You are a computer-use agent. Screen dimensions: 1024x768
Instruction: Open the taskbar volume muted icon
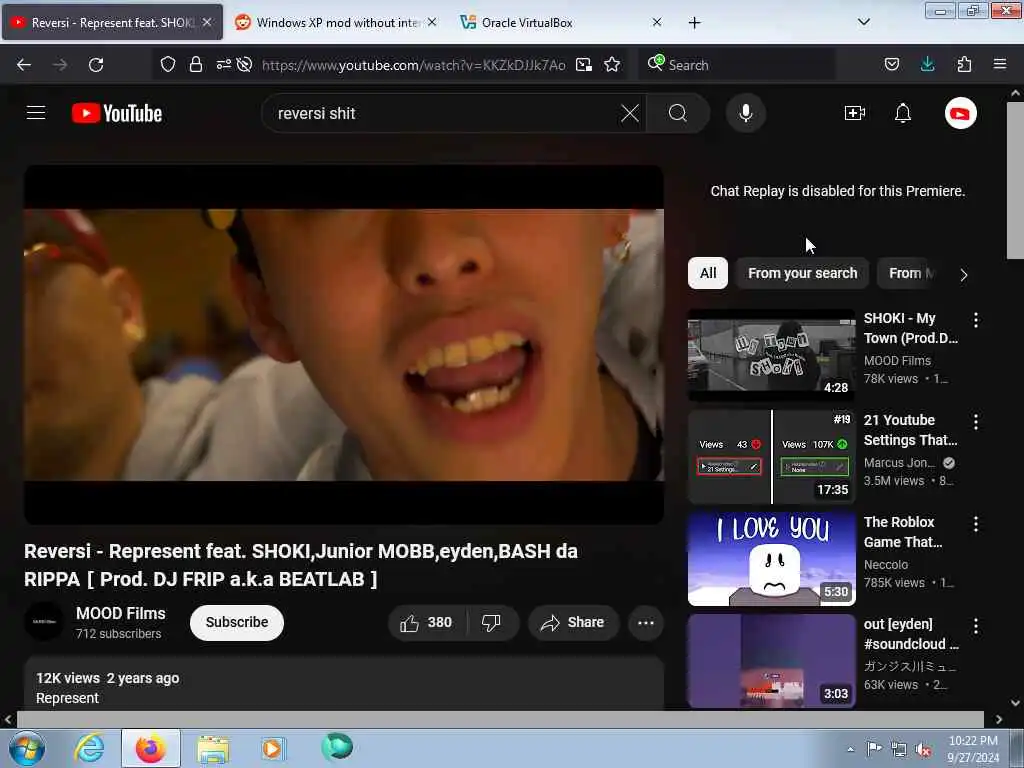[923, 750]
